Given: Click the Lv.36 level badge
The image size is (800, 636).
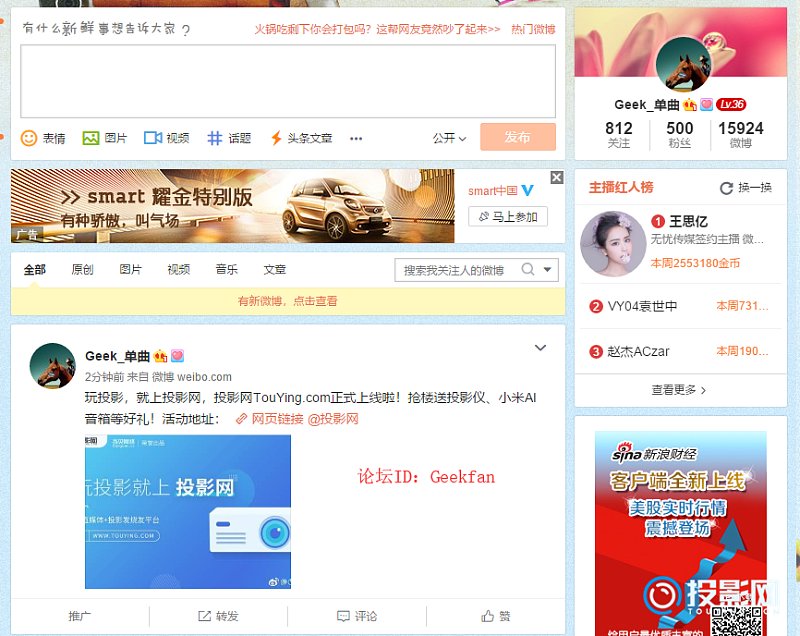Looking at the screenshot, I should (x=731, y=105).
